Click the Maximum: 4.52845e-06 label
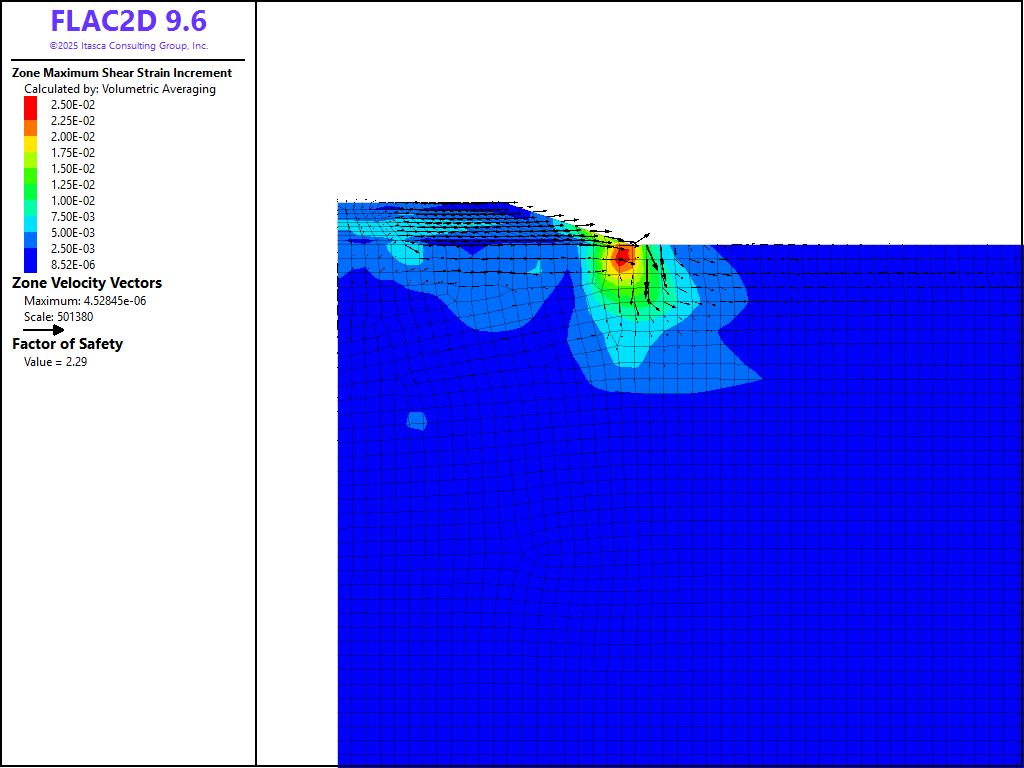 coord(85,301)
